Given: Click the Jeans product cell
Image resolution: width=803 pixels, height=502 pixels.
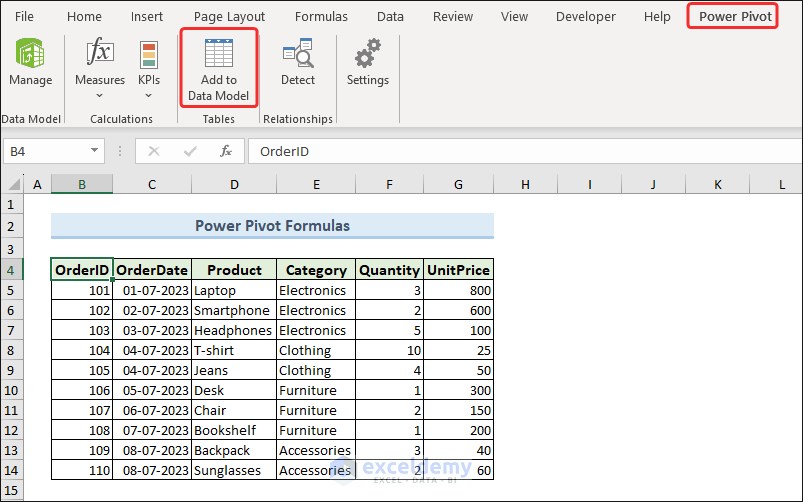Looking at the screenshot, I should coord(234,370).
